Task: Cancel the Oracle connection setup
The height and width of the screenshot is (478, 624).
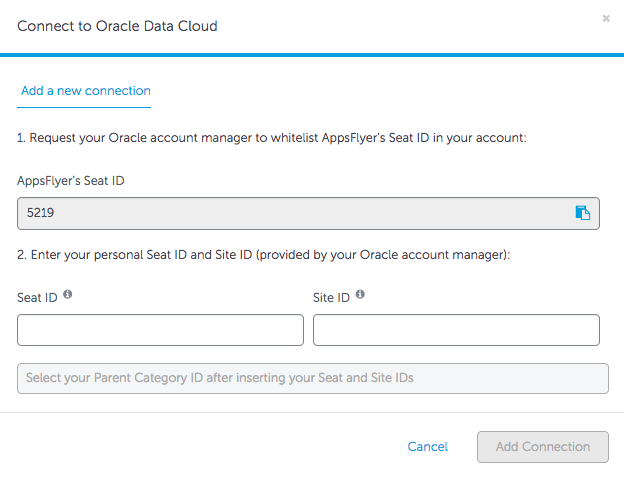Action: [427, 447]
